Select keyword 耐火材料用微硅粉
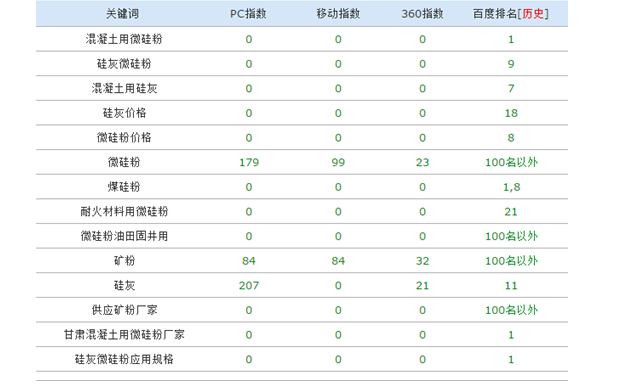The image size is (624, 387). [x=124, y=211]
